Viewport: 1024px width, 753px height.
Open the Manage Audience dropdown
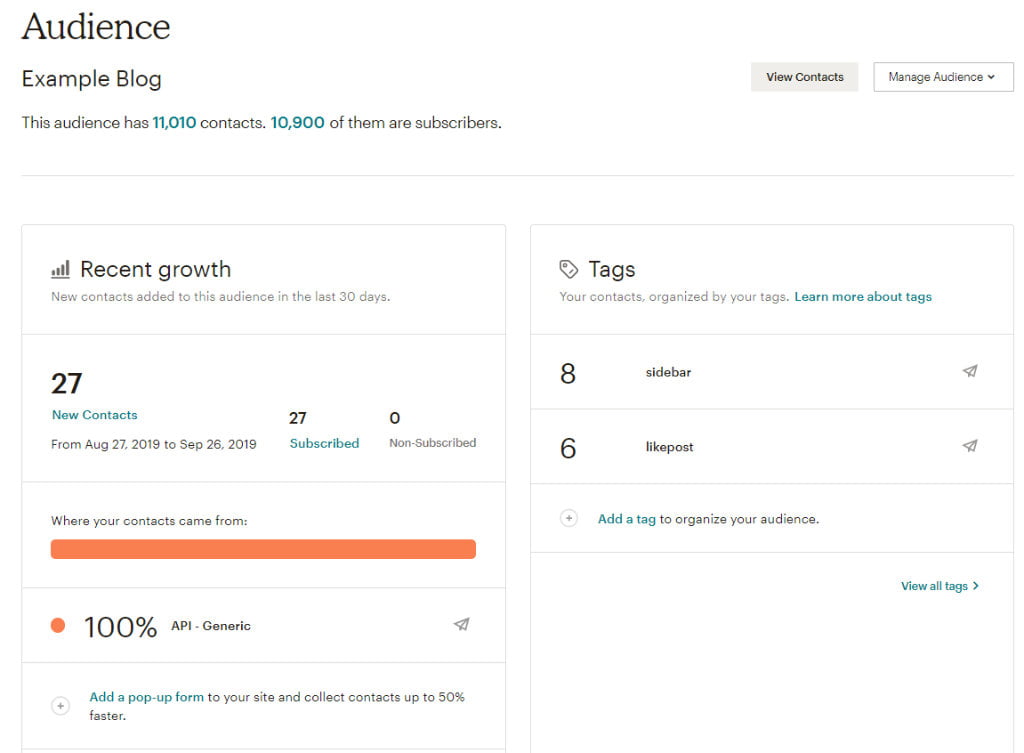click(x=943, y=77)
